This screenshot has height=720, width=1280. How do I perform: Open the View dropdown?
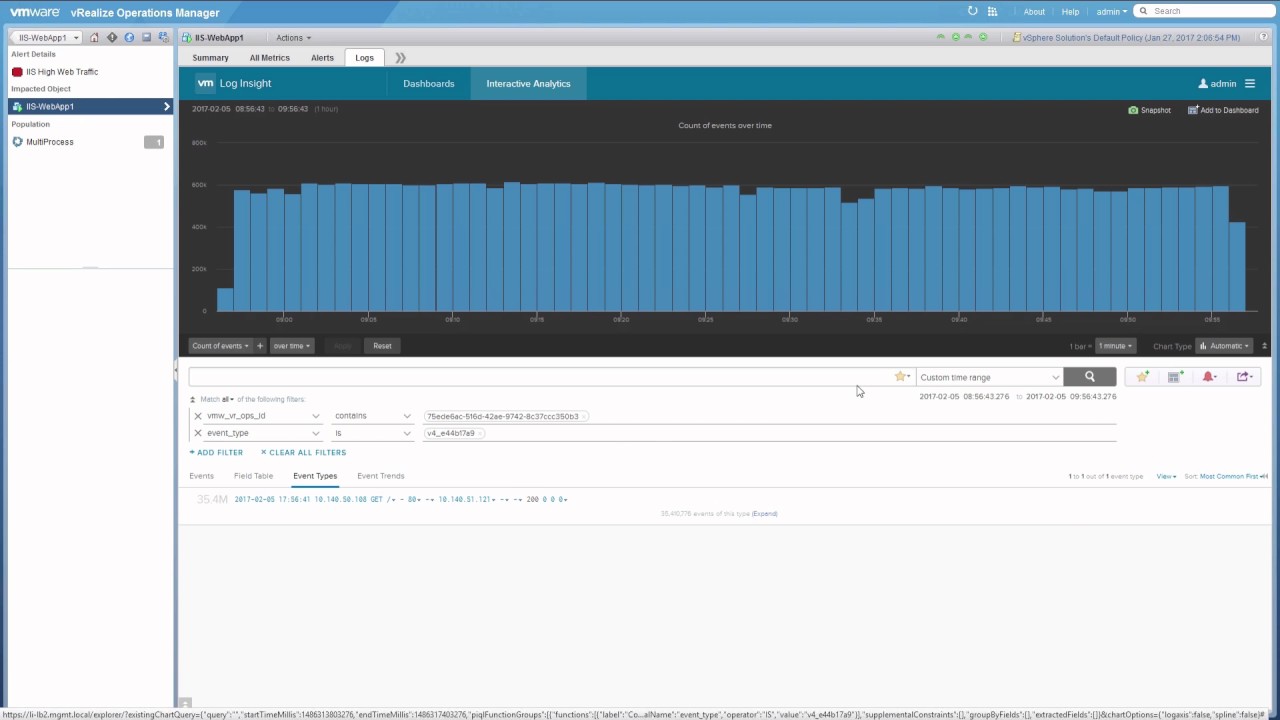coord(1166,476)
